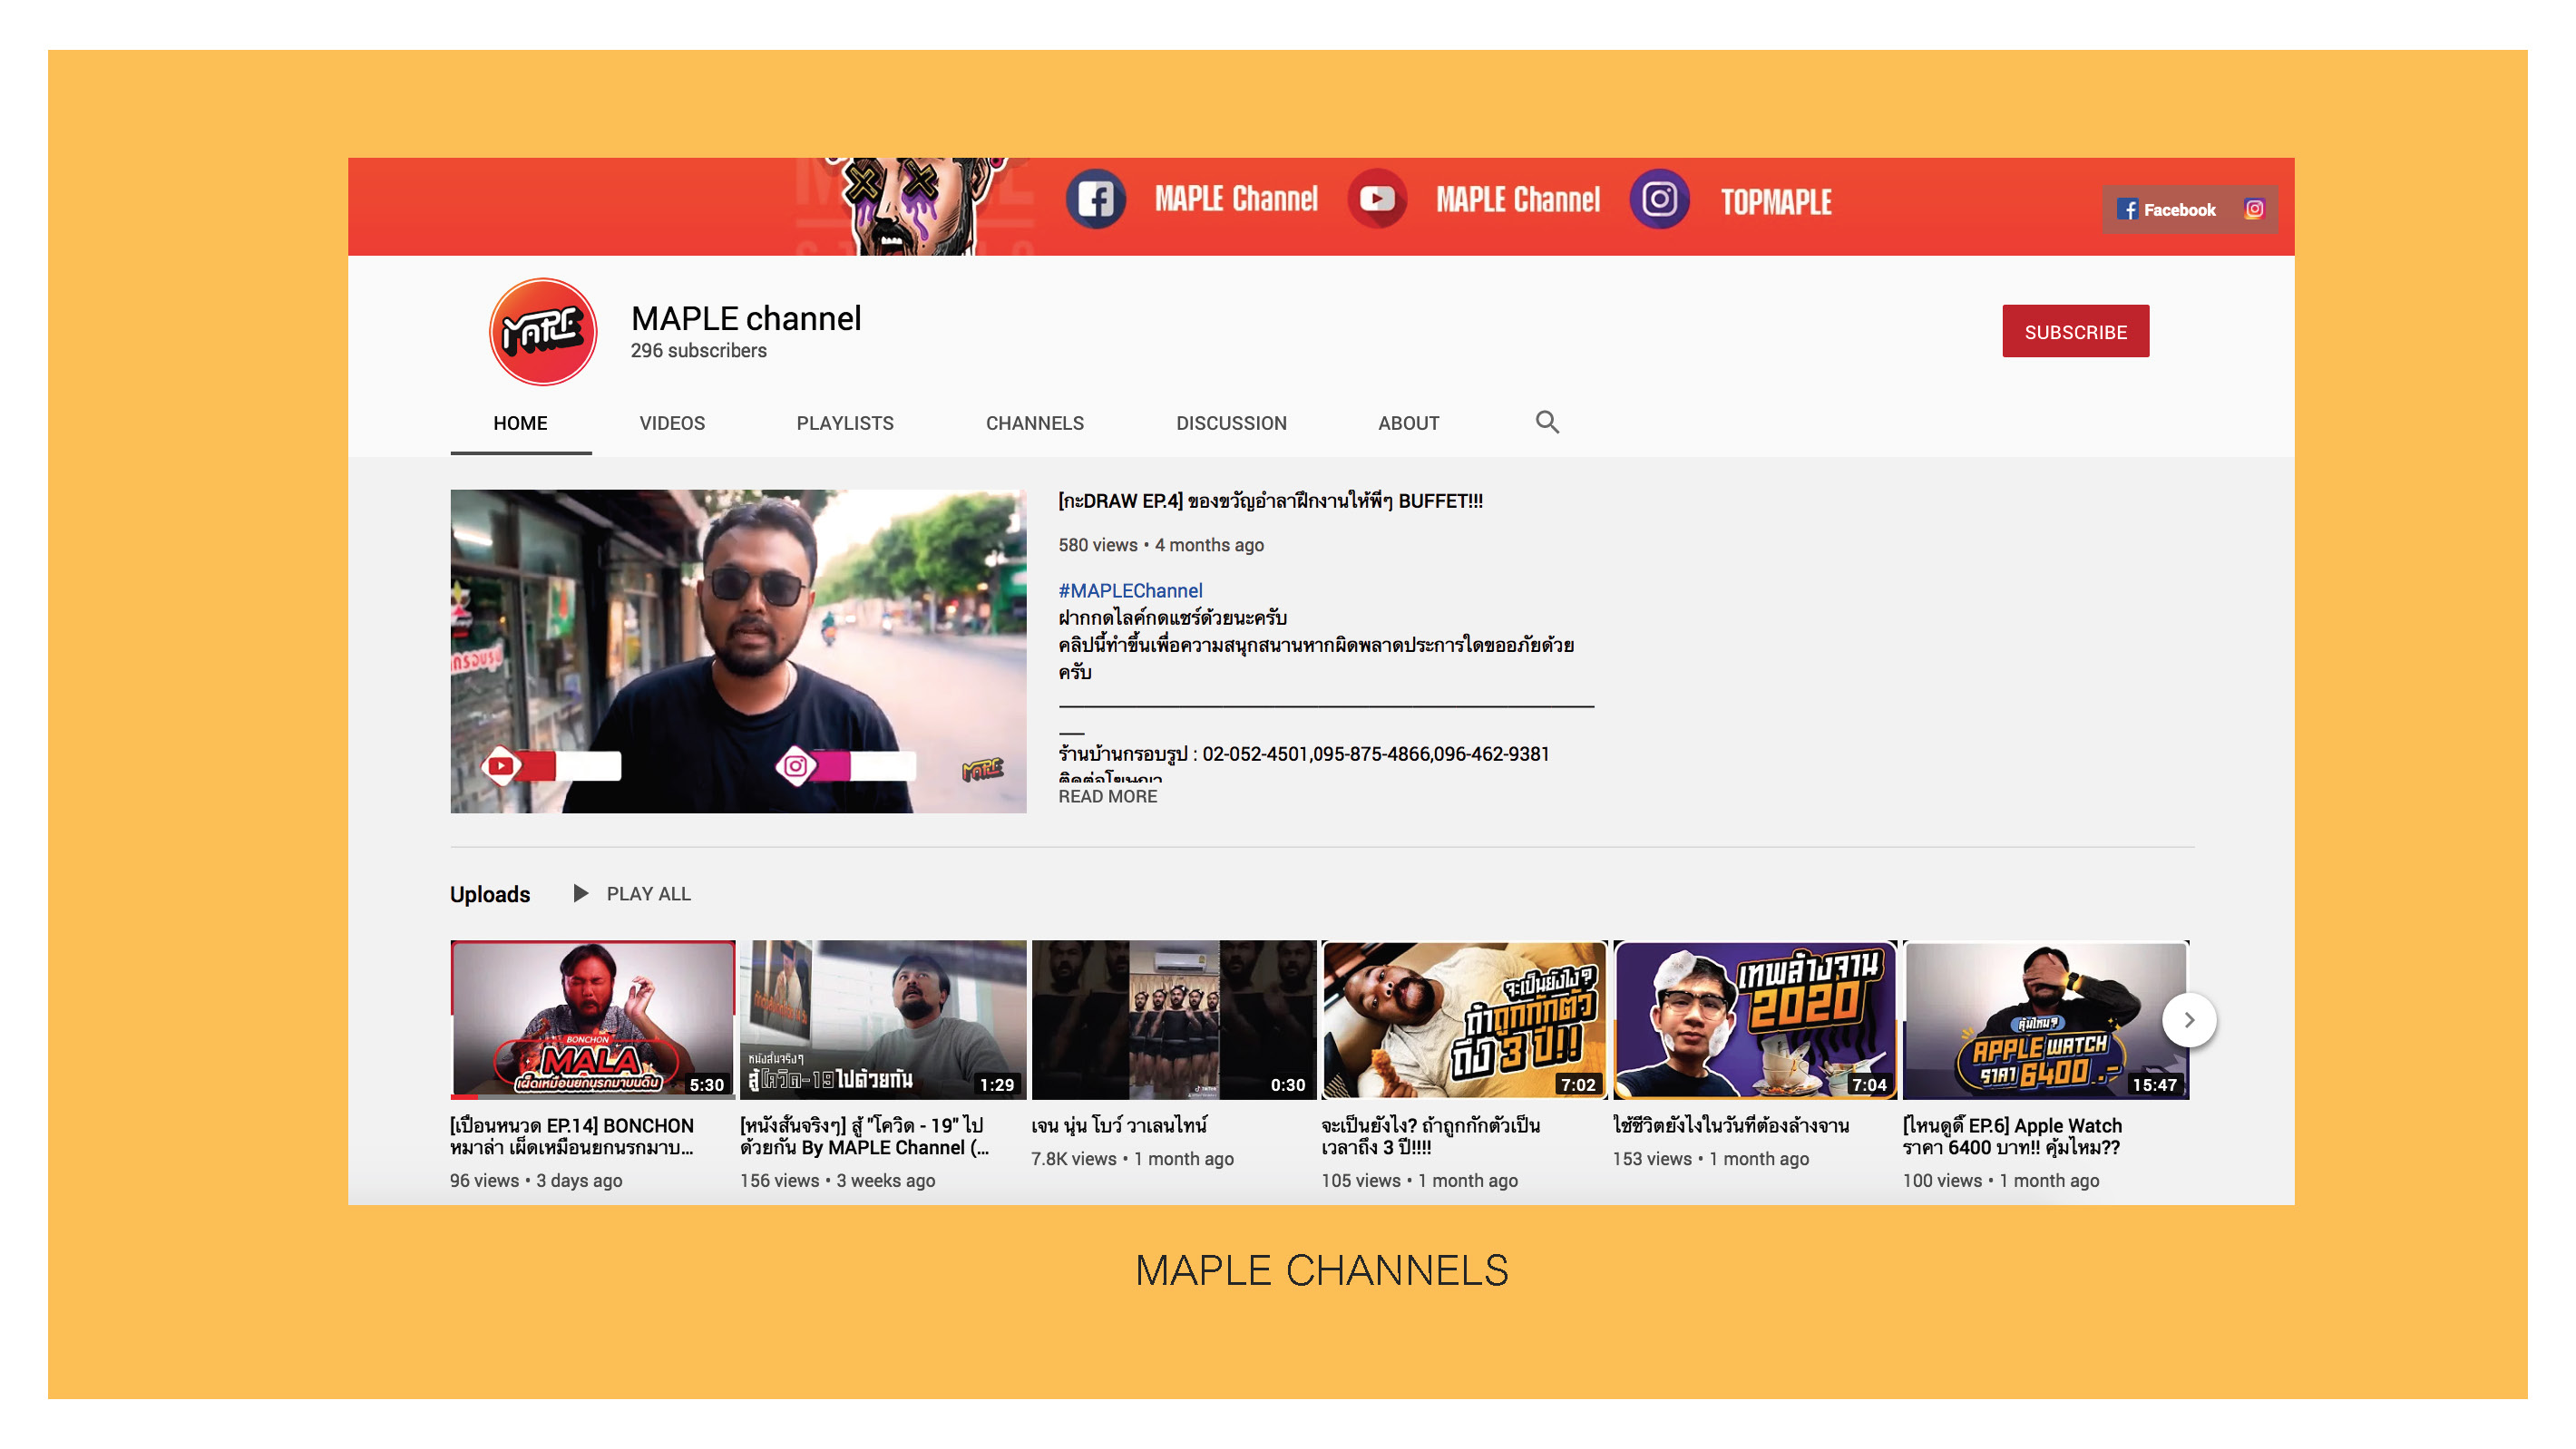Click the title จะเป็นยังไง? ถ้าถูกกักตัว

point(1431,1136)
